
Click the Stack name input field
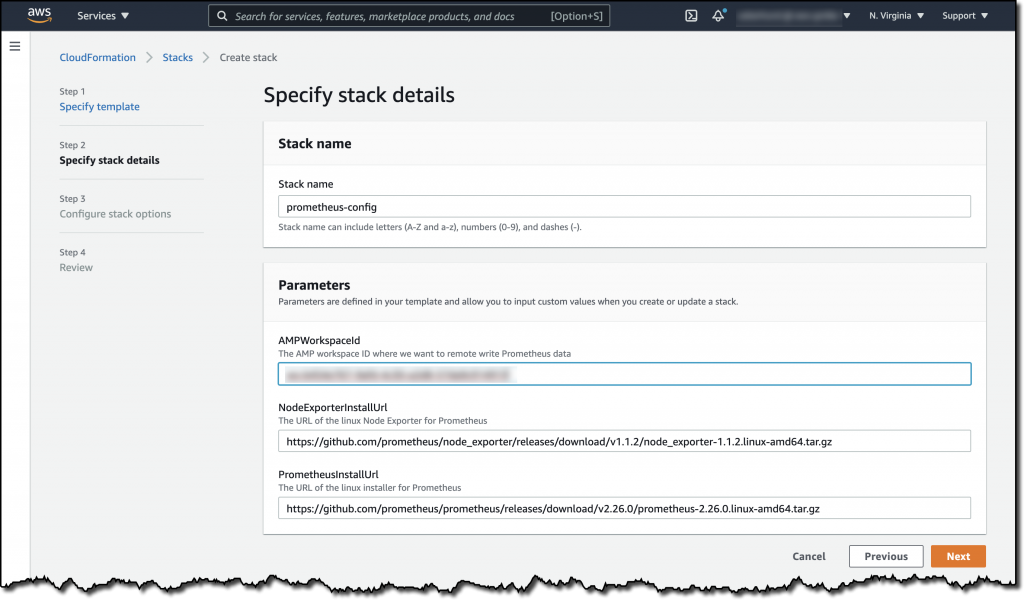623,206
